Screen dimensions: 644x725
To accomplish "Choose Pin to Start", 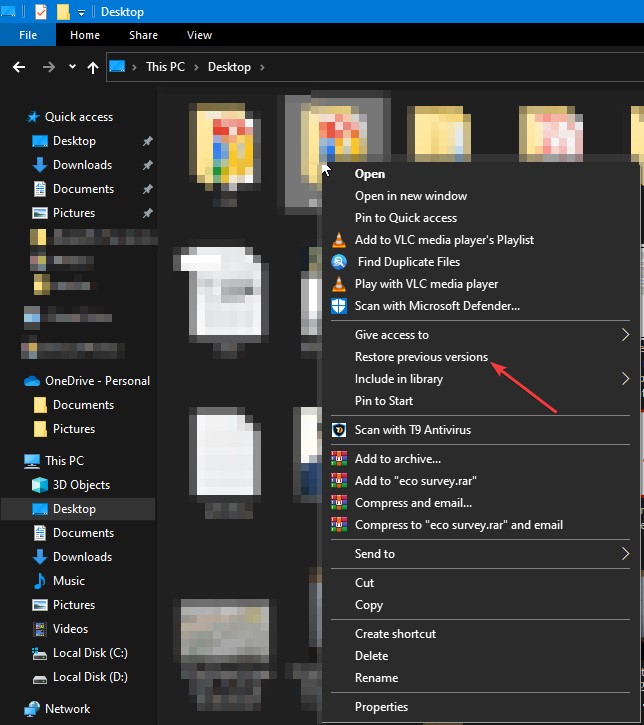I will [384, 401].
